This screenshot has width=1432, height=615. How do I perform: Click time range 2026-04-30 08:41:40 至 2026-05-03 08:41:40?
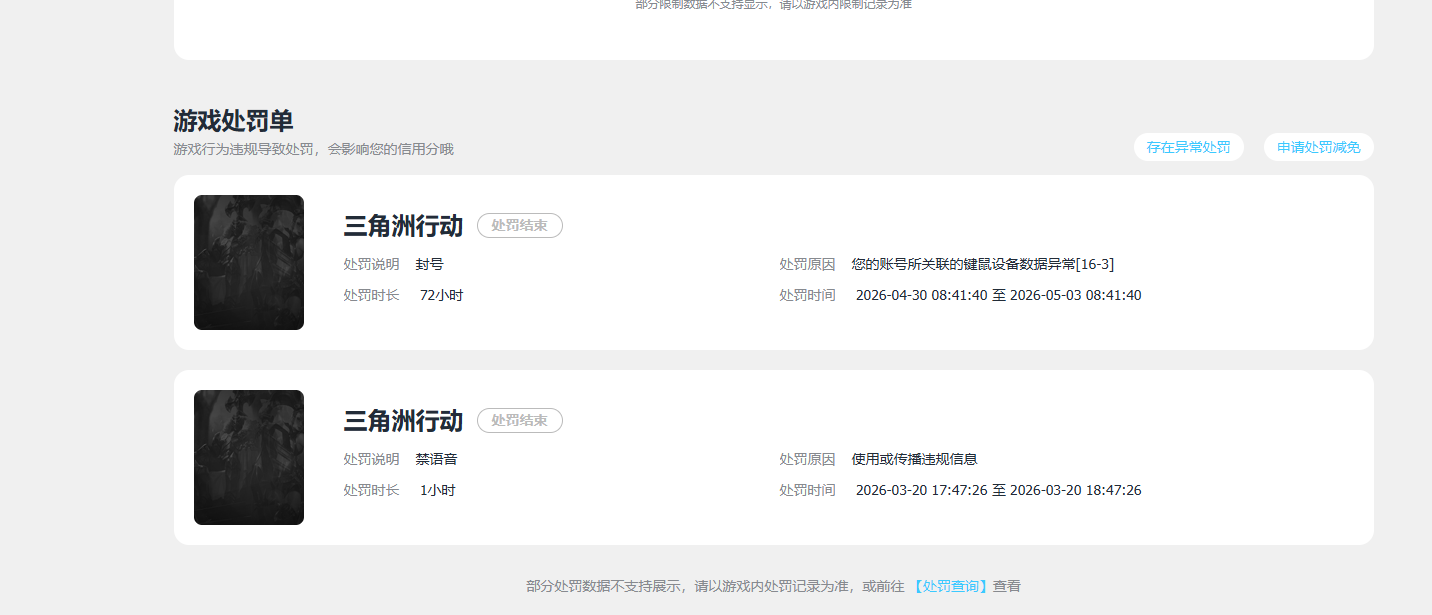(x=999, y=295)
